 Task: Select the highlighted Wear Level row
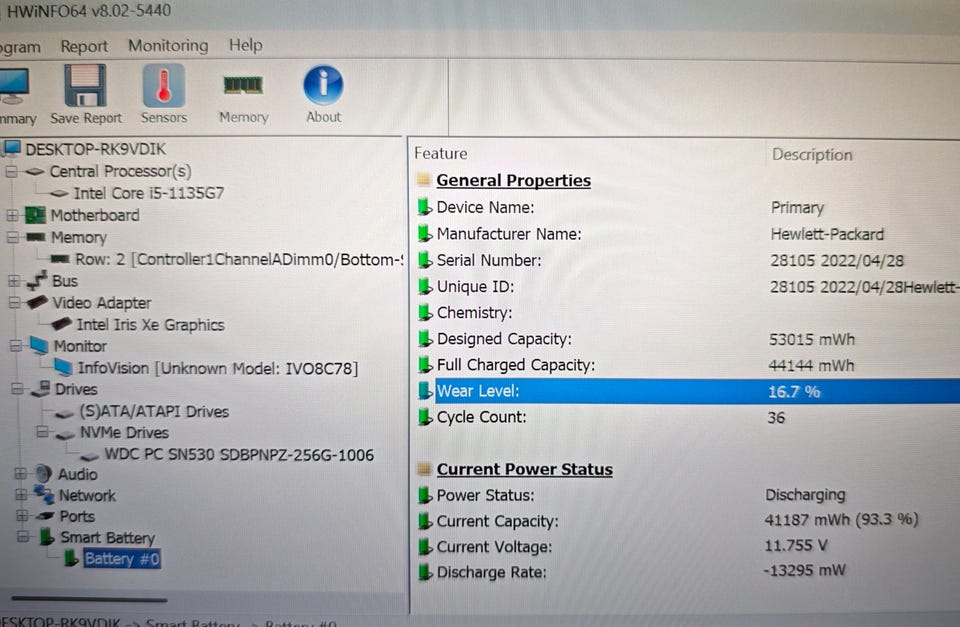687,391
